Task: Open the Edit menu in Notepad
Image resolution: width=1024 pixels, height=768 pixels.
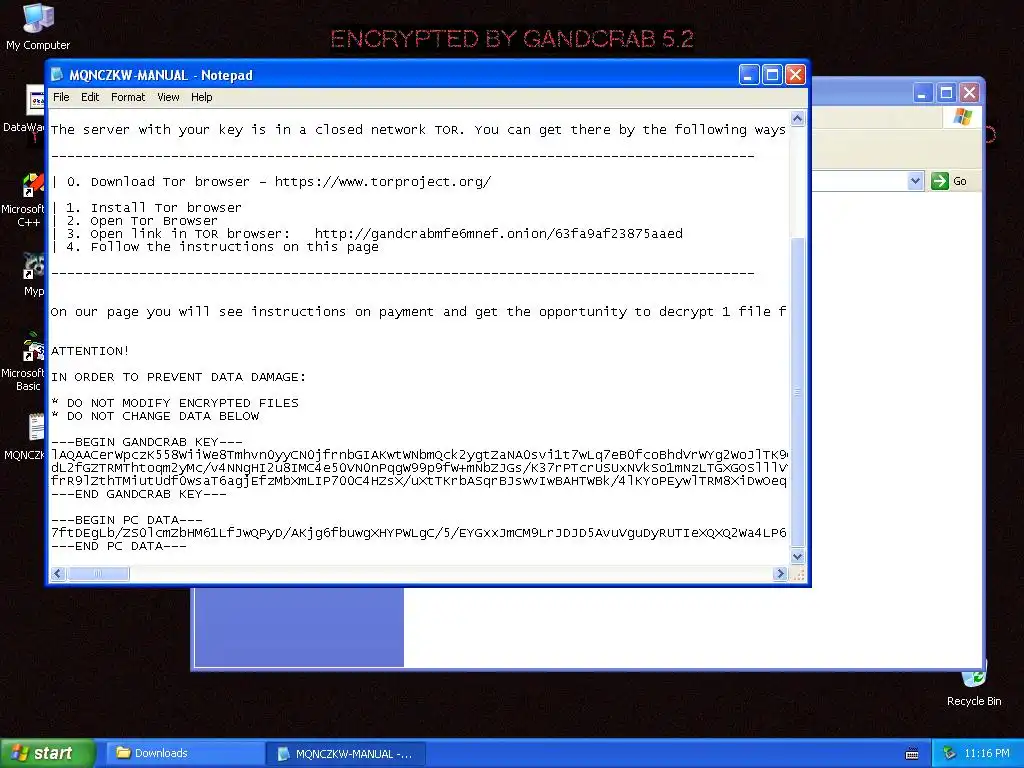Action: (90, 97)
